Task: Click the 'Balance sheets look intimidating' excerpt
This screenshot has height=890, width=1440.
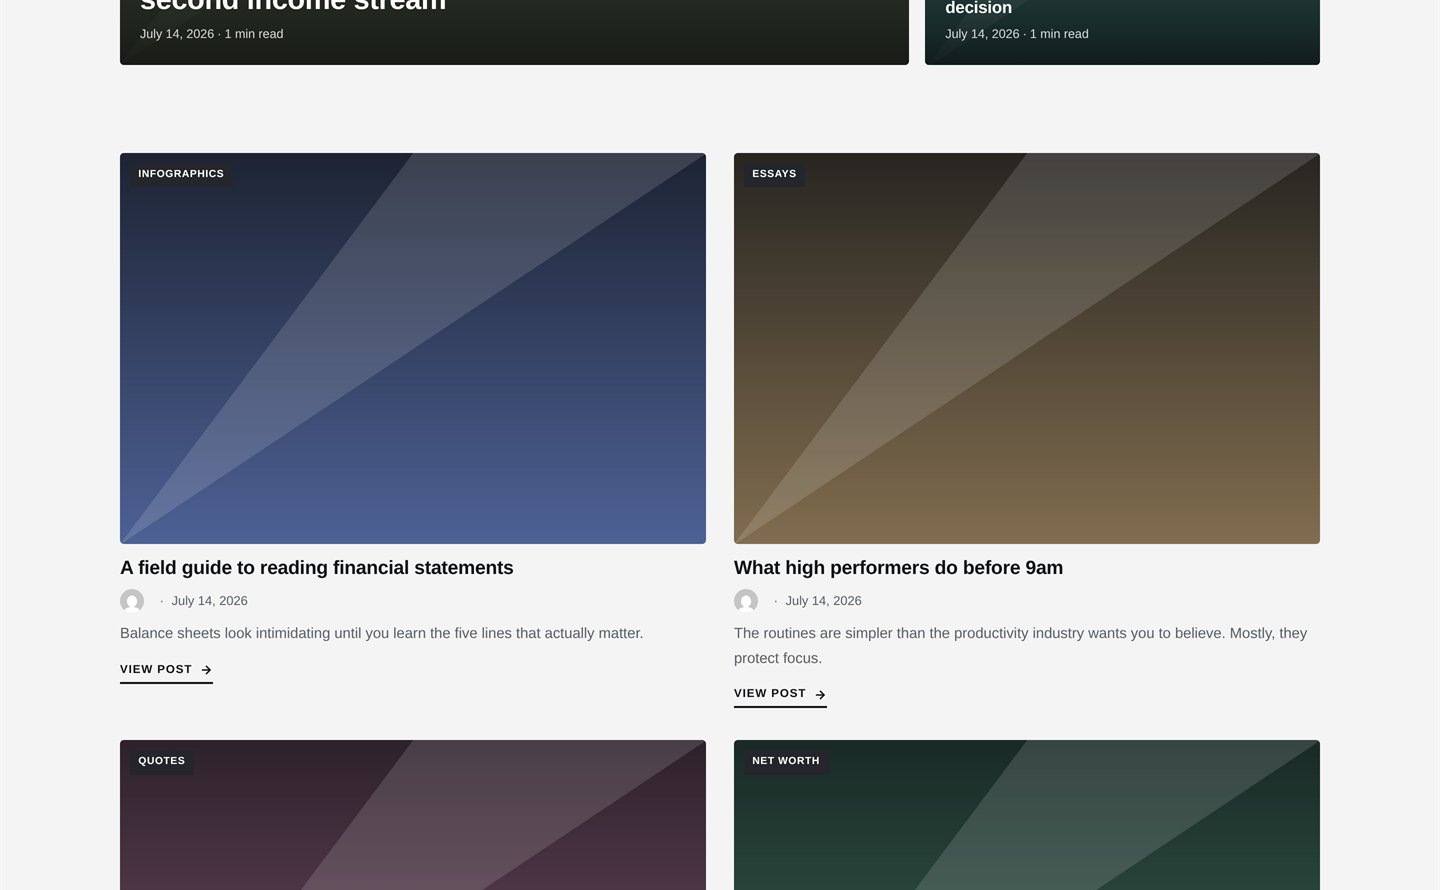Action: pyautogui.click(x=381, y=633)
